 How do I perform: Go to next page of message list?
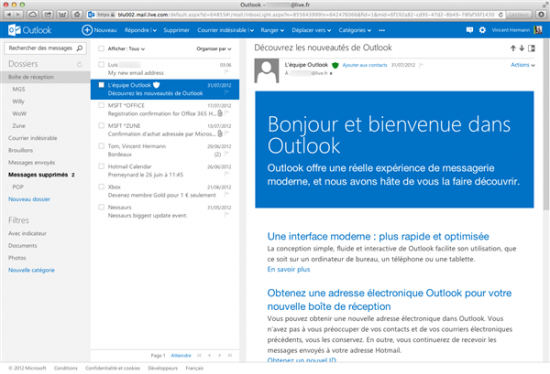220,355
